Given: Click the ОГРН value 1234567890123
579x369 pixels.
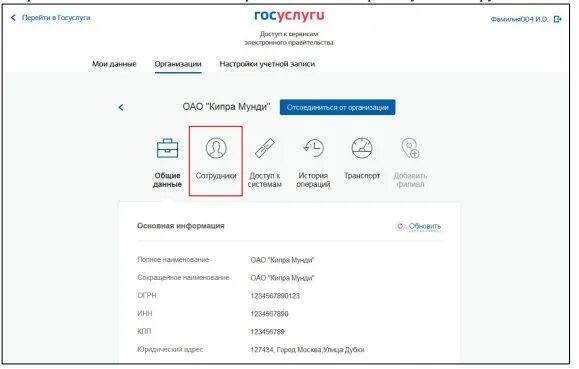Looking at the screenshot, I should (x=275, y=296).
